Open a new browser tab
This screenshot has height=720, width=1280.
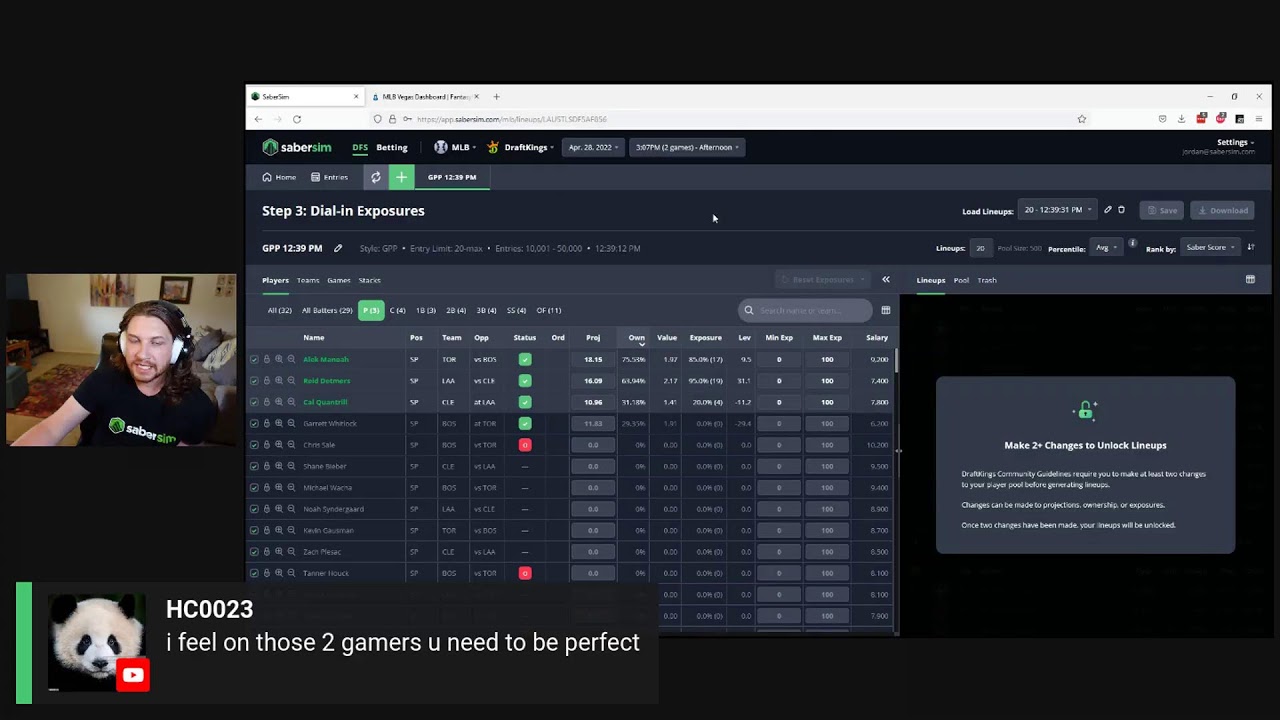[496, 97]
